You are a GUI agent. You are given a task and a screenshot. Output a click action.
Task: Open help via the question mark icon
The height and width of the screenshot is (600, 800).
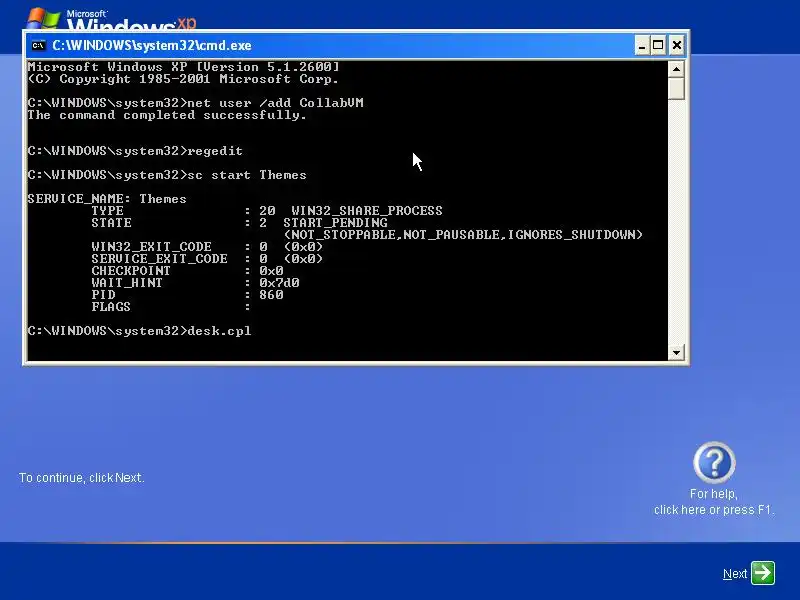pyautogui.click(x=714, y=462)
